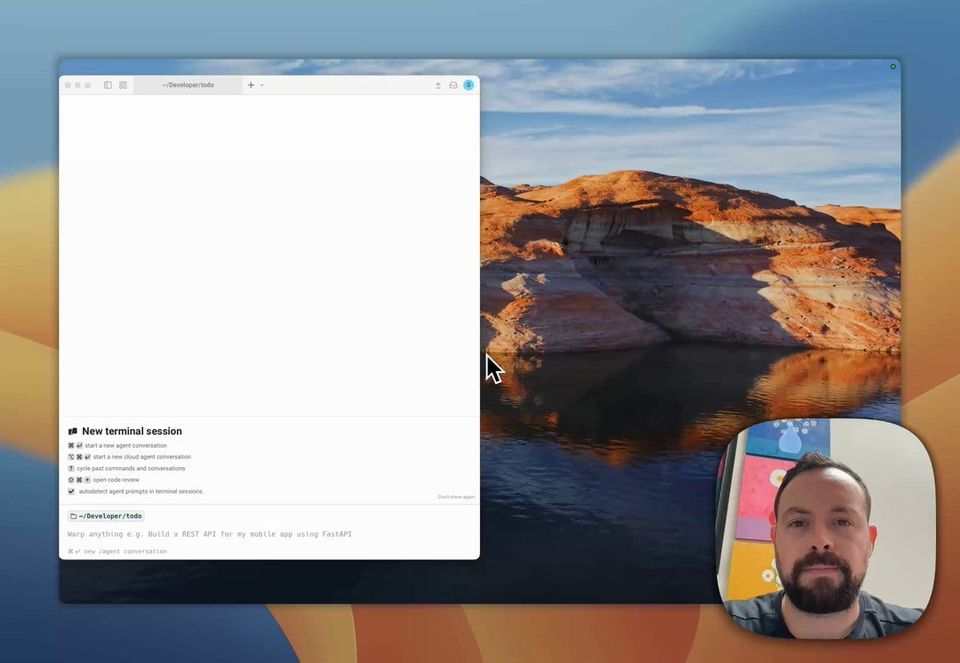Click the terminal icon beside New terminal session

click(x=73, y=431)
